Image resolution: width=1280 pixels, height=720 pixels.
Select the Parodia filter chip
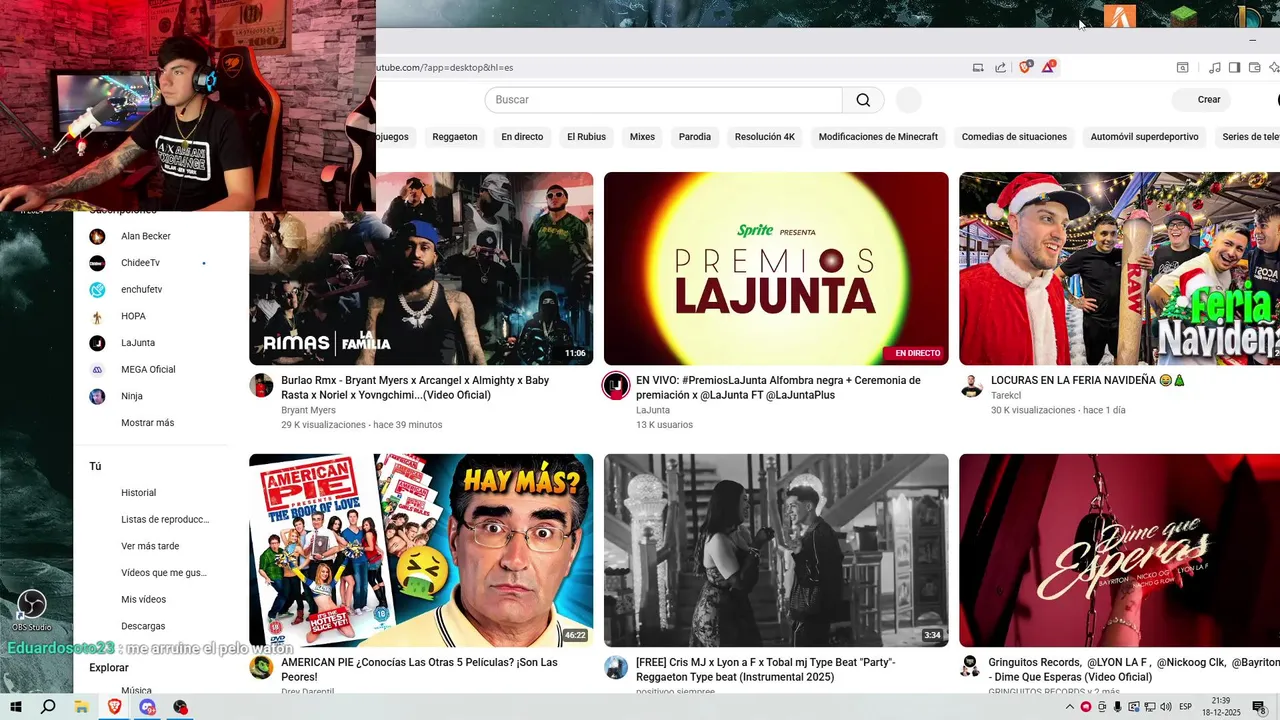695,137
